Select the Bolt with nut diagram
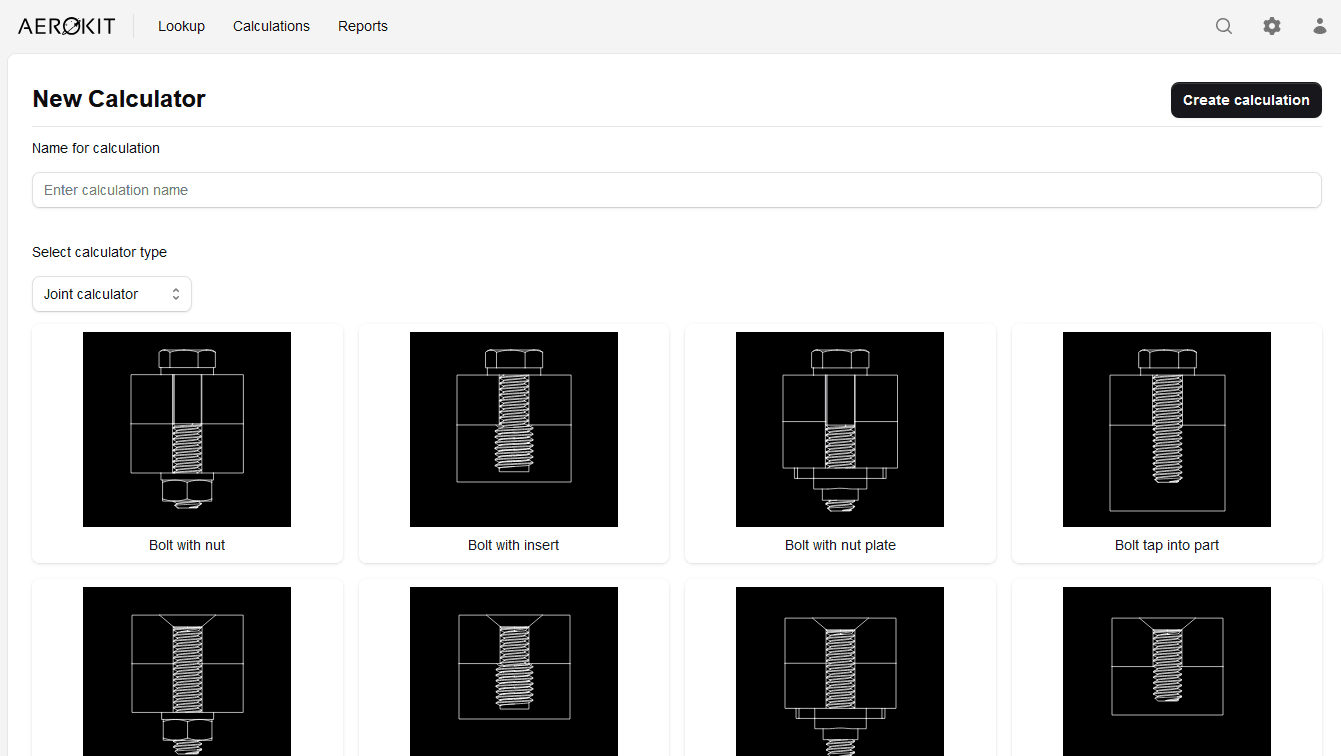 coord(187,429)
